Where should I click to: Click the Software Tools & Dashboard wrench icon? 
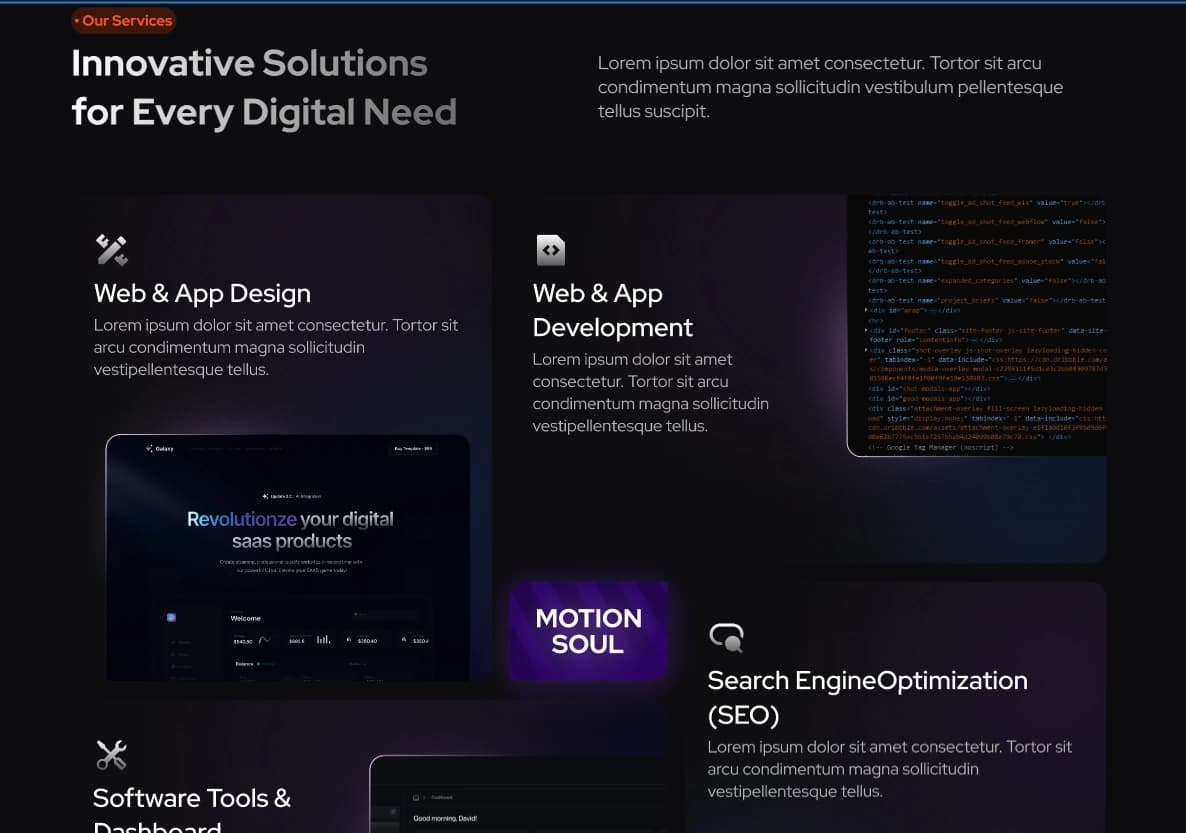pos(111,754)
